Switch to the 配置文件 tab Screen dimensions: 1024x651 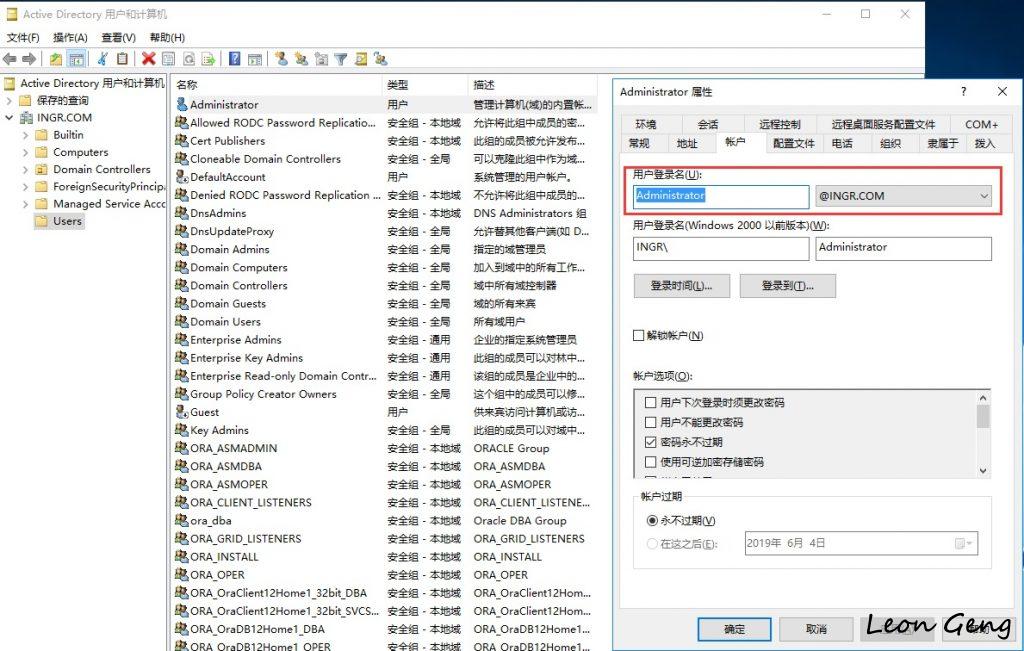pos(793,143)
